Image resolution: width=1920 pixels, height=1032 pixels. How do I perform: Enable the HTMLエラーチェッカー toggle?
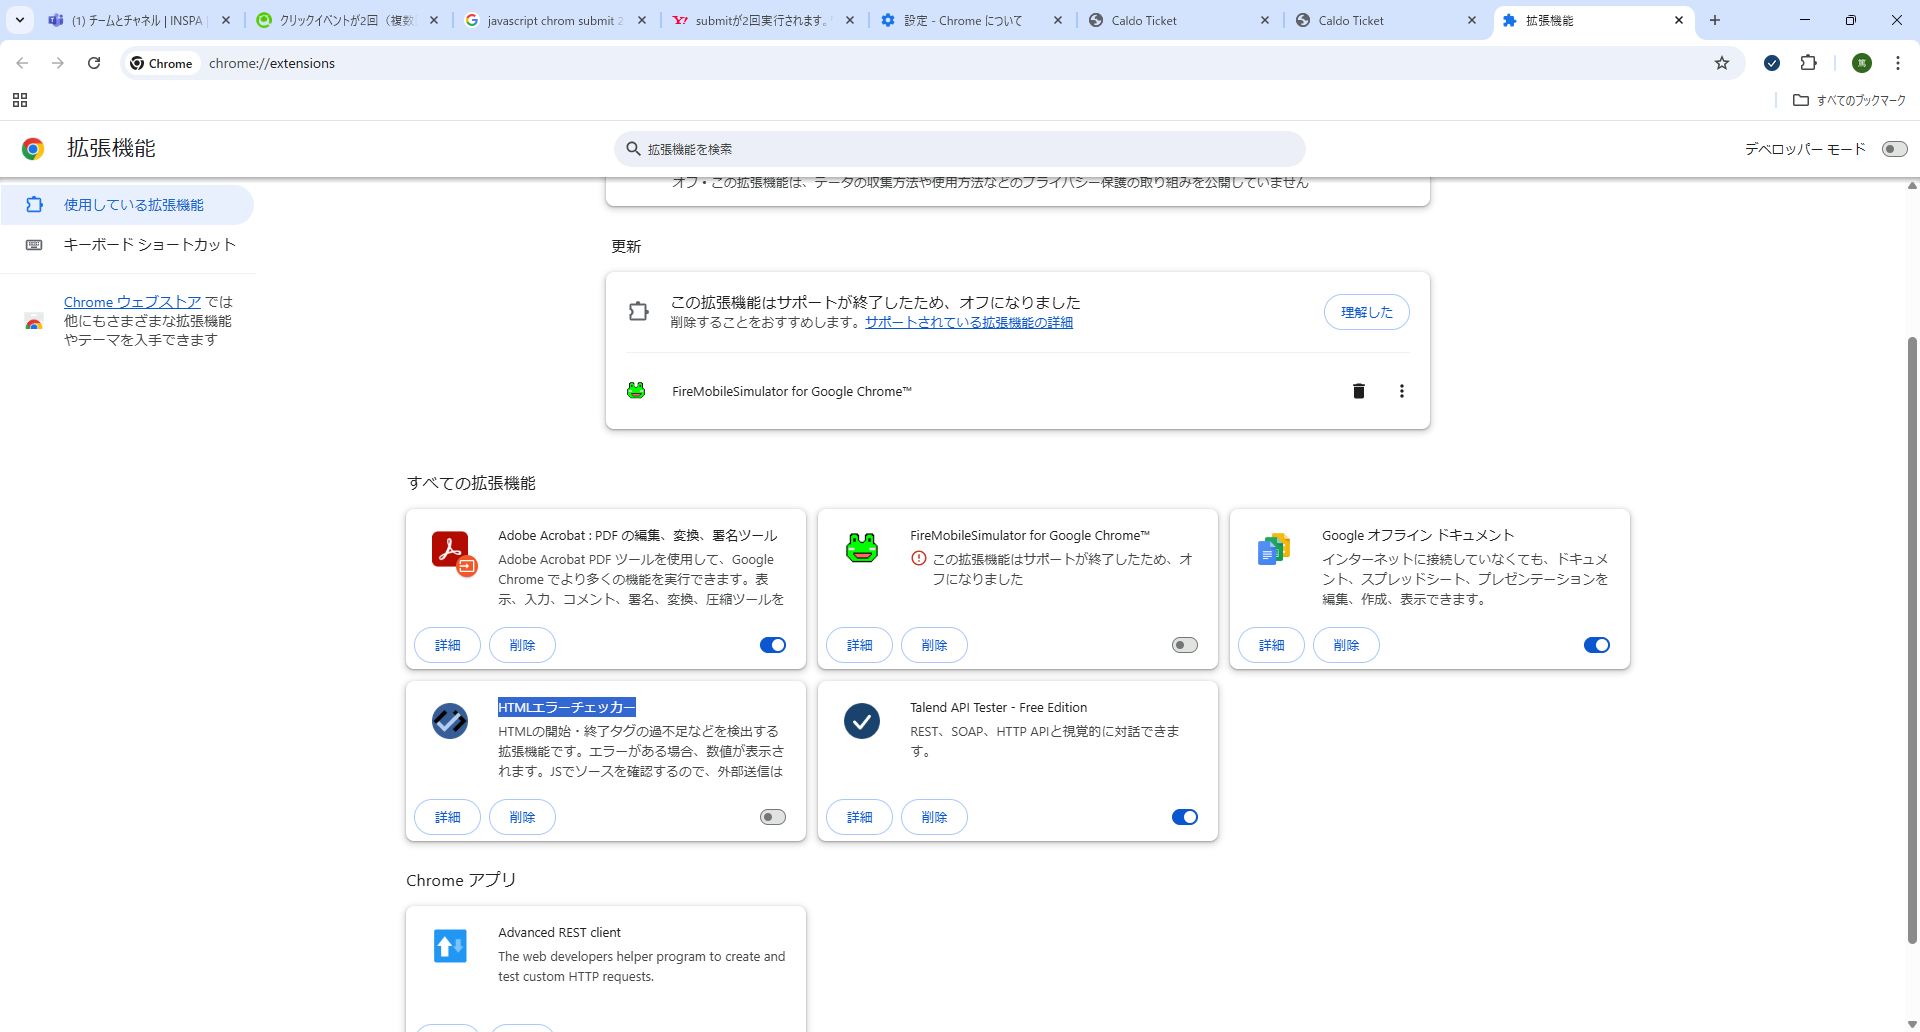point(773,817)
